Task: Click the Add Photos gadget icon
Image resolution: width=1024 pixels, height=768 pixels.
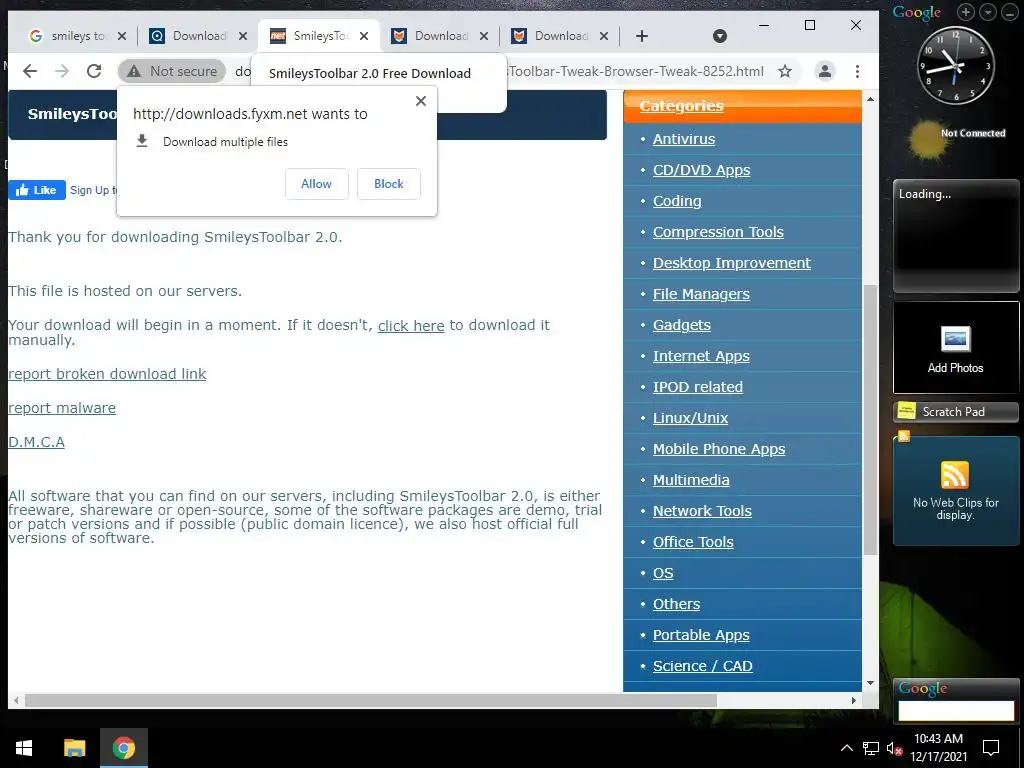Action: tap(955, 339)
